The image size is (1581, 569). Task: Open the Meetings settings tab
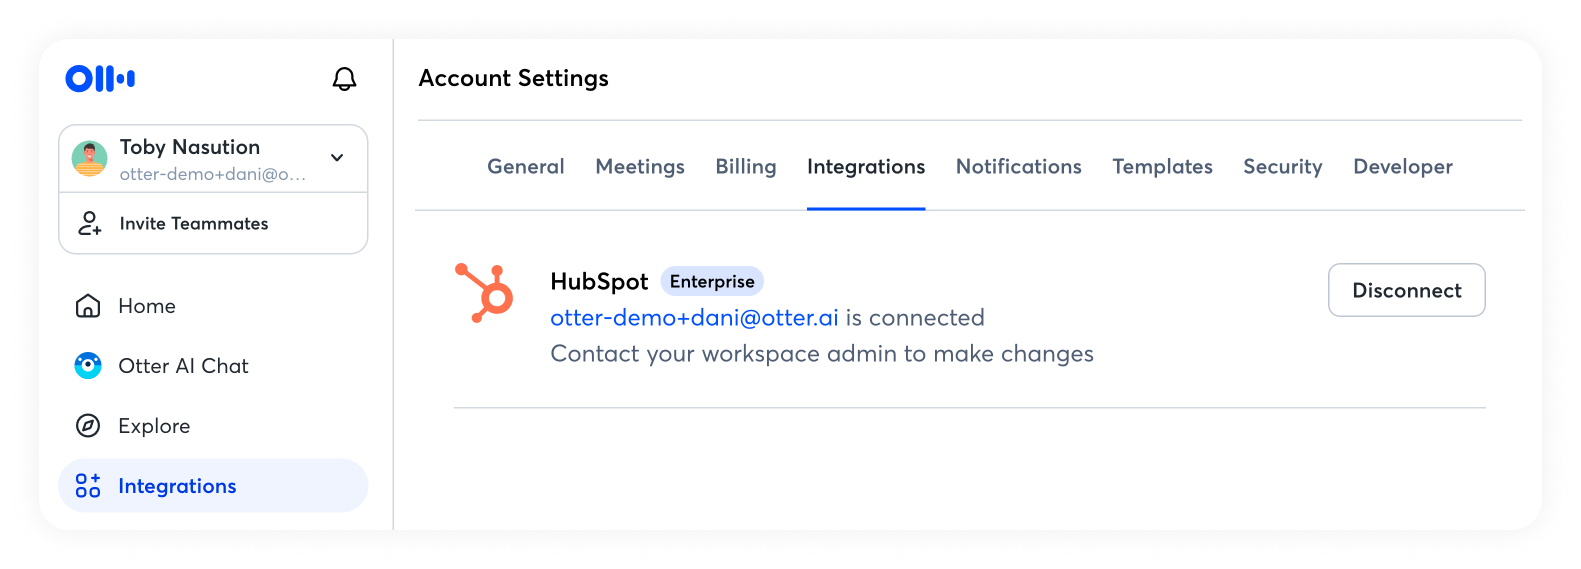click(x=640, y=167)
